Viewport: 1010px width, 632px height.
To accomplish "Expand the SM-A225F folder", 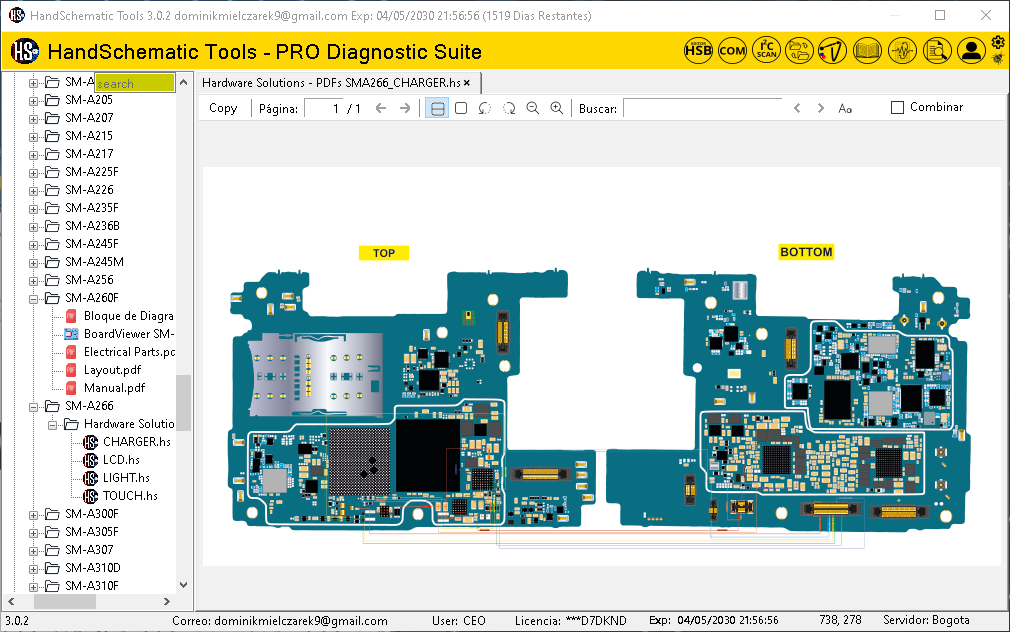I will pyautogui.click(x=33, y=173).
